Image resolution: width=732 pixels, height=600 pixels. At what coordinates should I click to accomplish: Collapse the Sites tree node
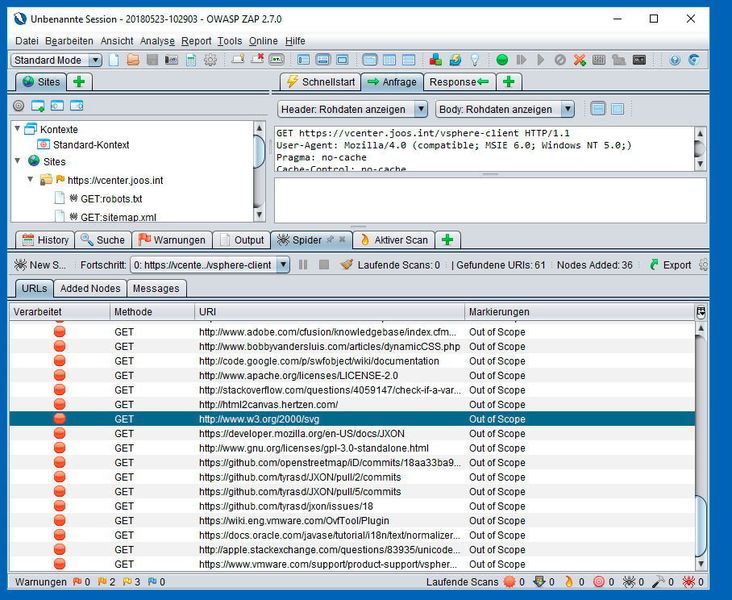point(17,161)
